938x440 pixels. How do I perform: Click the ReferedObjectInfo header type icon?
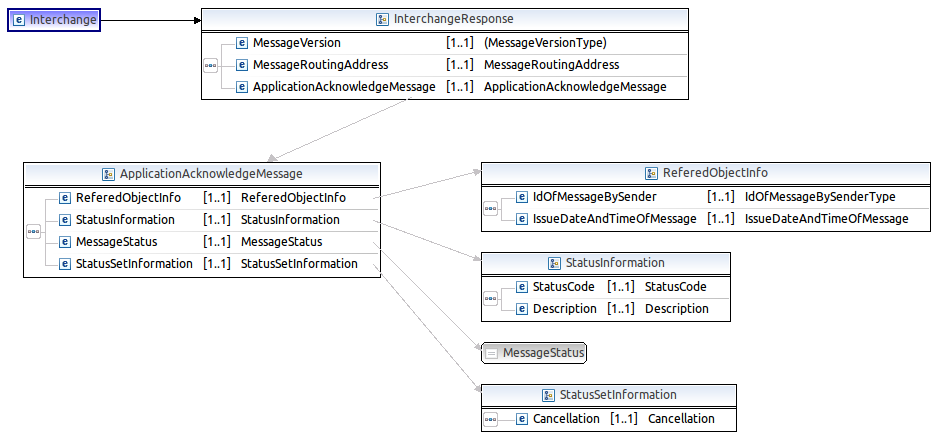651,173
